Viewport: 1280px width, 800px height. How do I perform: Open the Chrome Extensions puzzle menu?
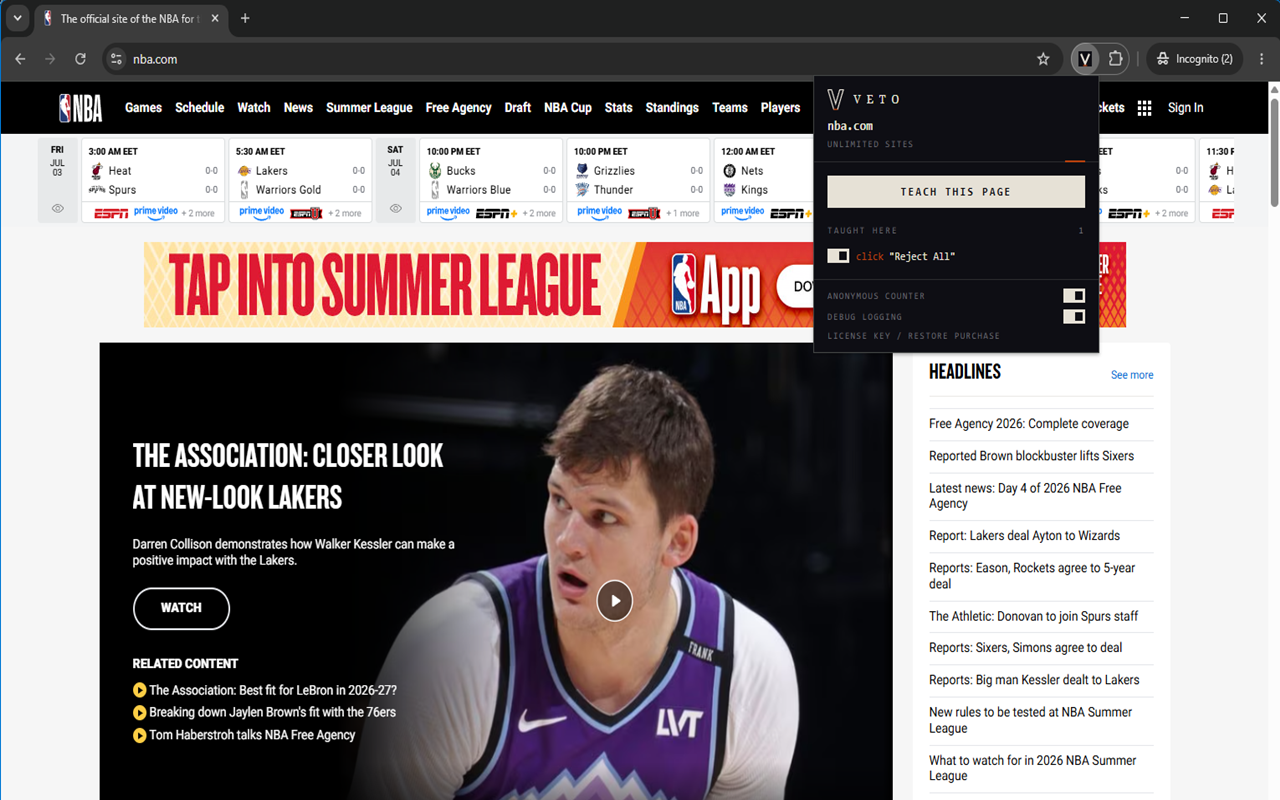point(1116,59)
